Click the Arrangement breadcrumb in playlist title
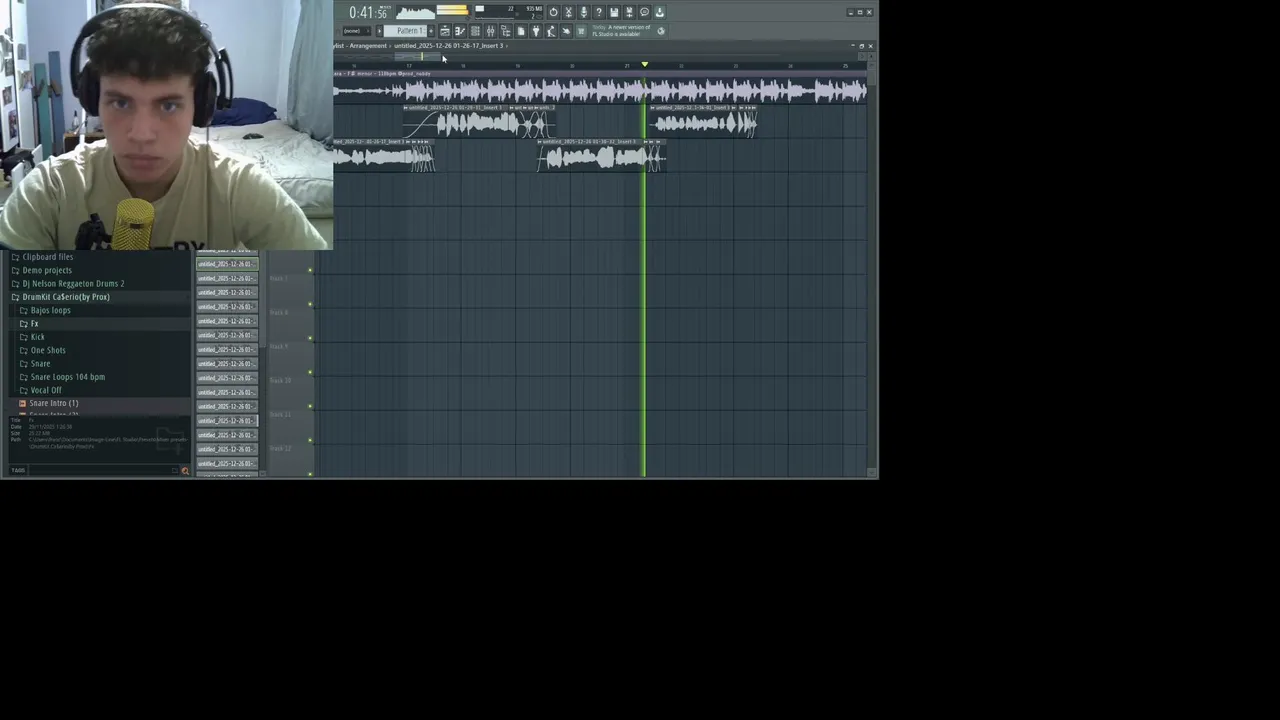This screenshot has height=720, width=1280. 368,46
